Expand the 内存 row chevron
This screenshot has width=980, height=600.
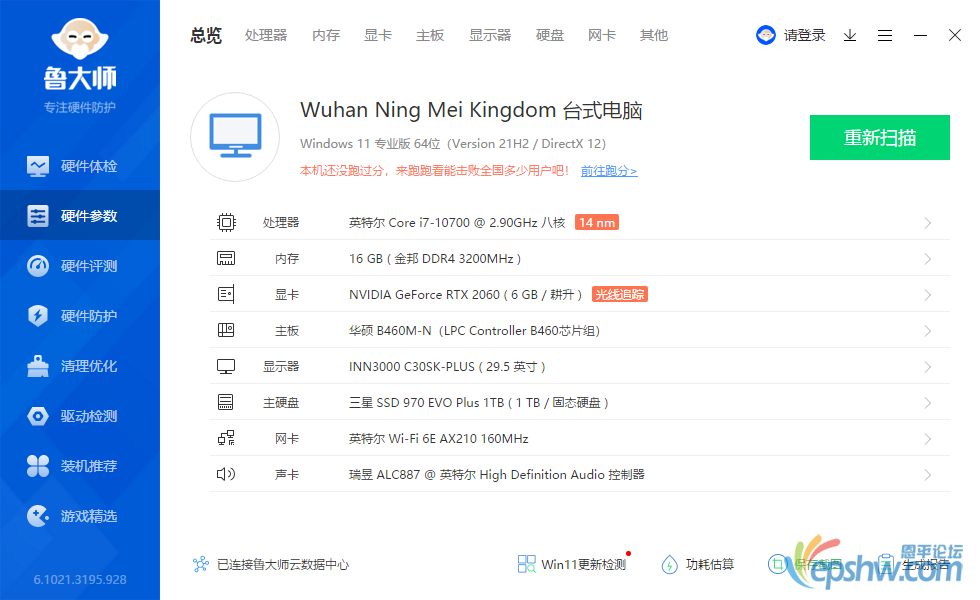pos(928,259)
